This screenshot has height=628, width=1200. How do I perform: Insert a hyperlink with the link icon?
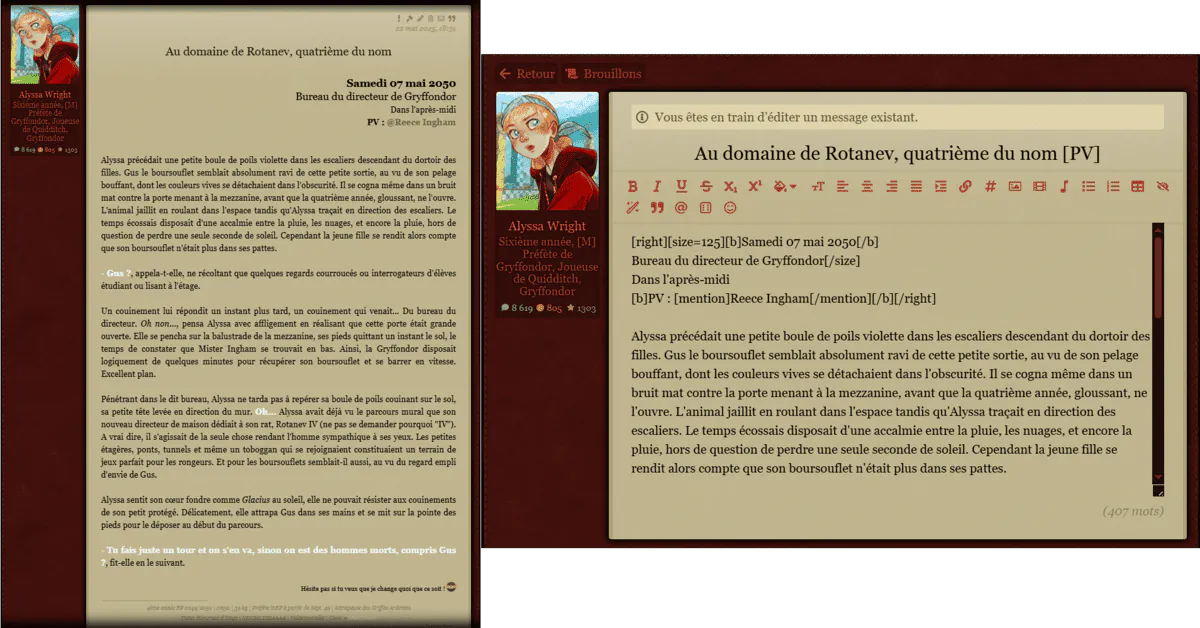965,186
